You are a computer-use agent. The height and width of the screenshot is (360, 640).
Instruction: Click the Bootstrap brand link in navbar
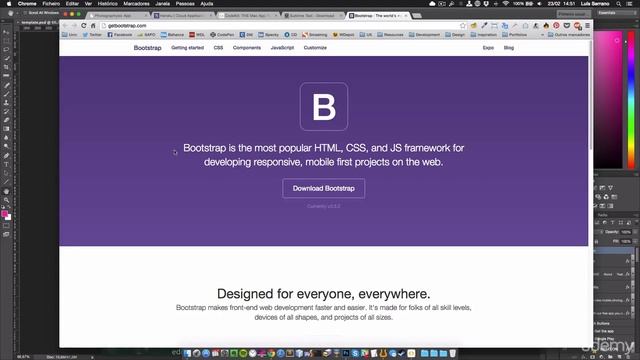[147, 48]
